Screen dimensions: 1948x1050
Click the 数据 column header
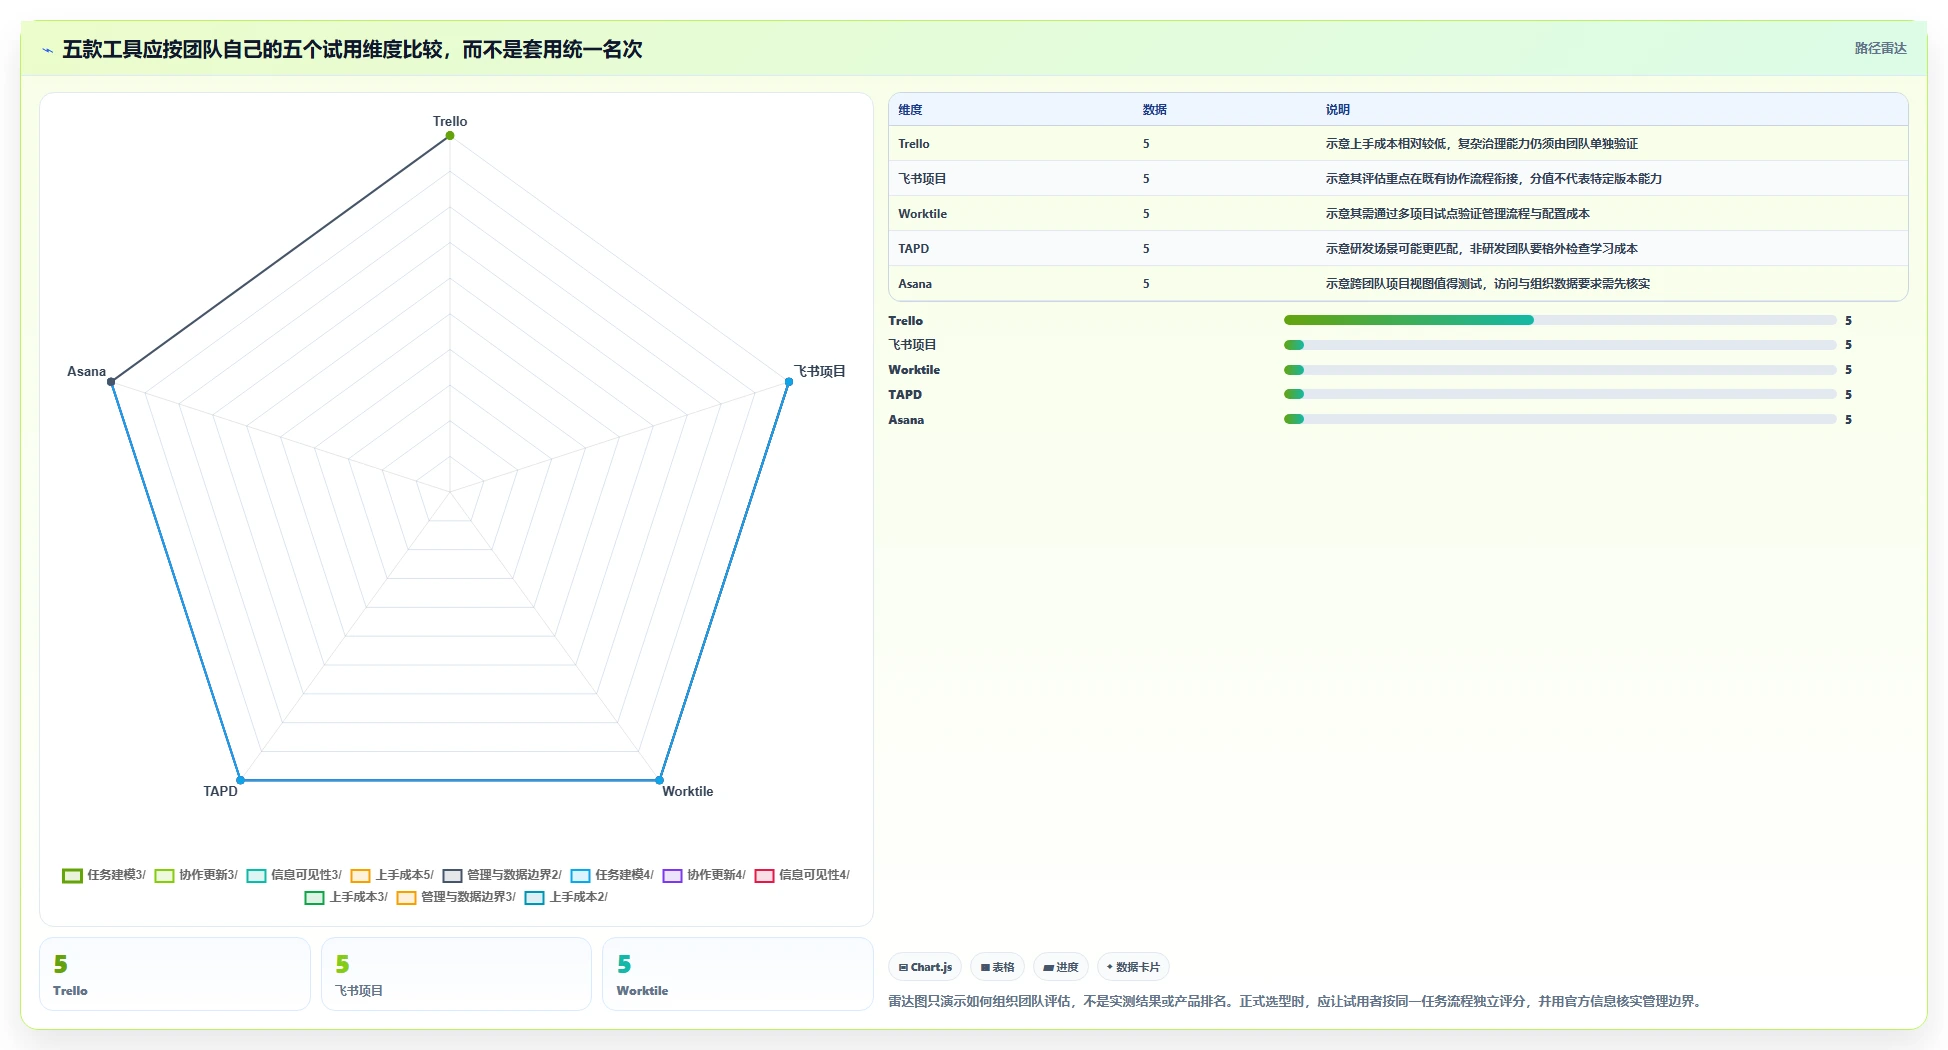(x=1155, y=110)
